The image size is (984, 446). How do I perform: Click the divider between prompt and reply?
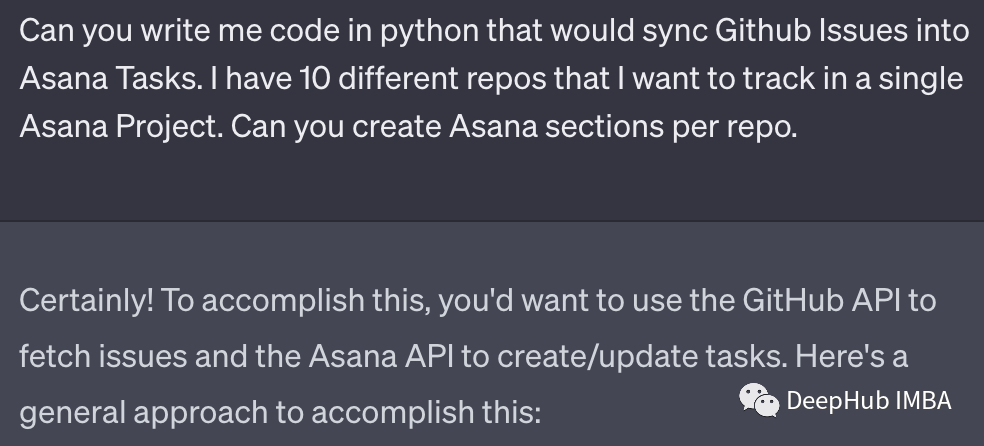(x=492, y=221)
